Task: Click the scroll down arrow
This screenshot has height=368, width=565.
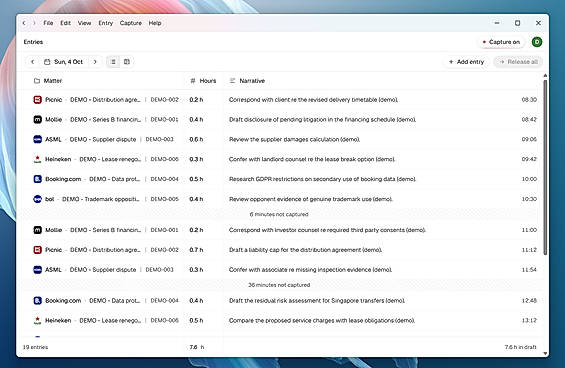Action: (545, 354)
